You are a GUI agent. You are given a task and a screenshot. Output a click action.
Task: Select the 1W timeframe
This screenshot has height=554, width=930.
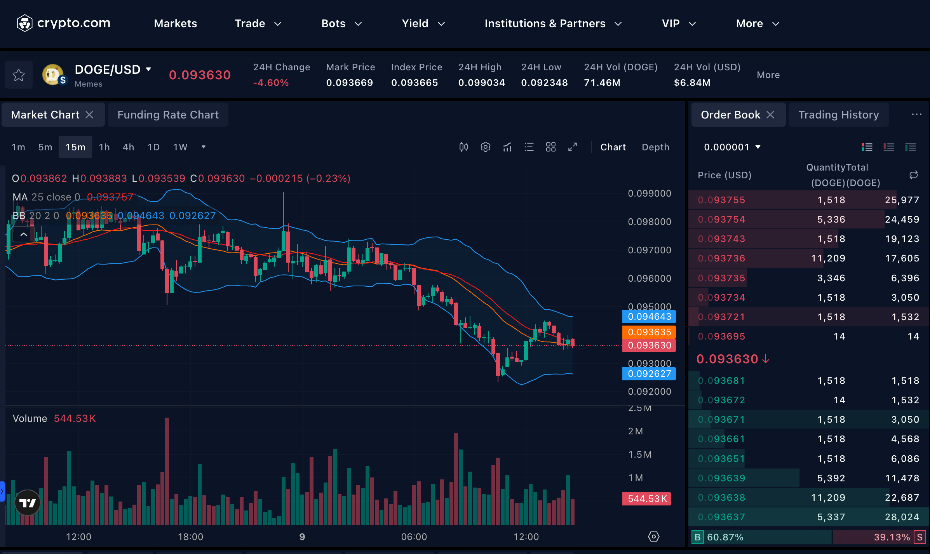pos(180,147)
